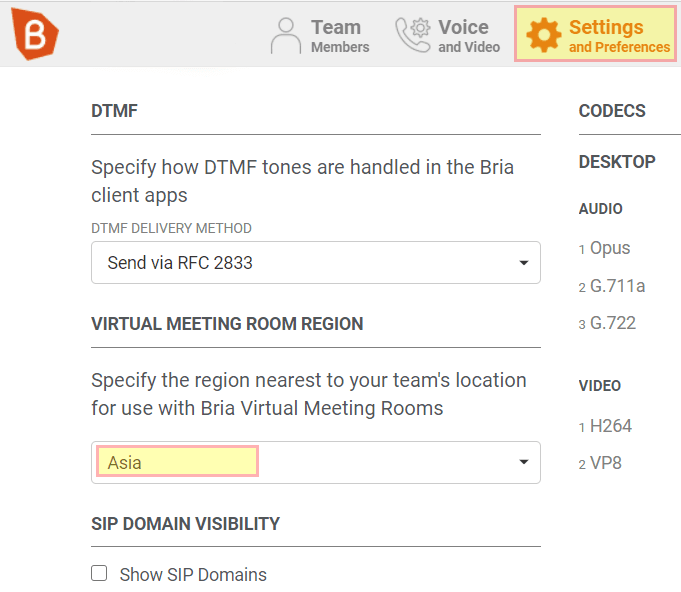
Task: Click the Desktop codecs heading
Action: point(617,162)
